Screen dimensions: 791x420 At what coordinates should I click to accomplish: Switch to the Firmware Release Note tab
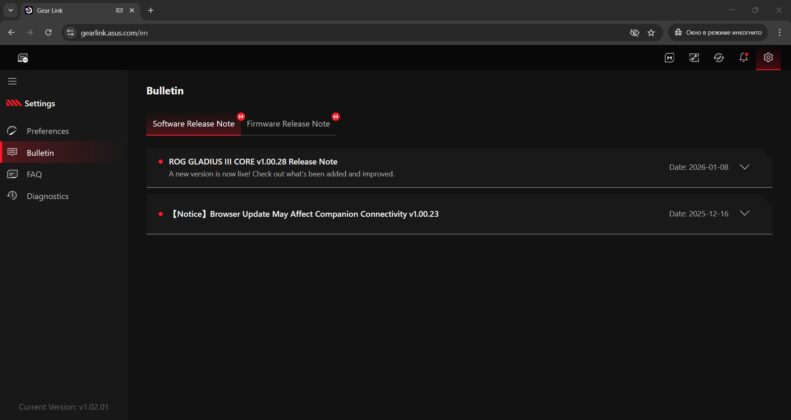pos(288,124)
